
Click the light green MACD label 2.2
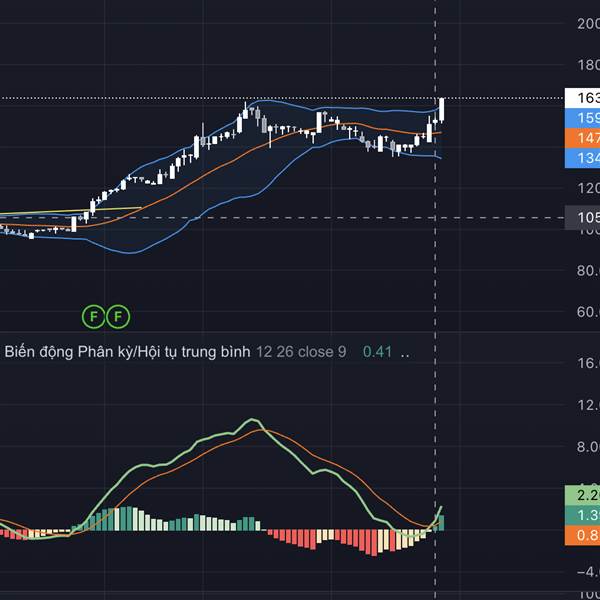(x=582, y=495)
